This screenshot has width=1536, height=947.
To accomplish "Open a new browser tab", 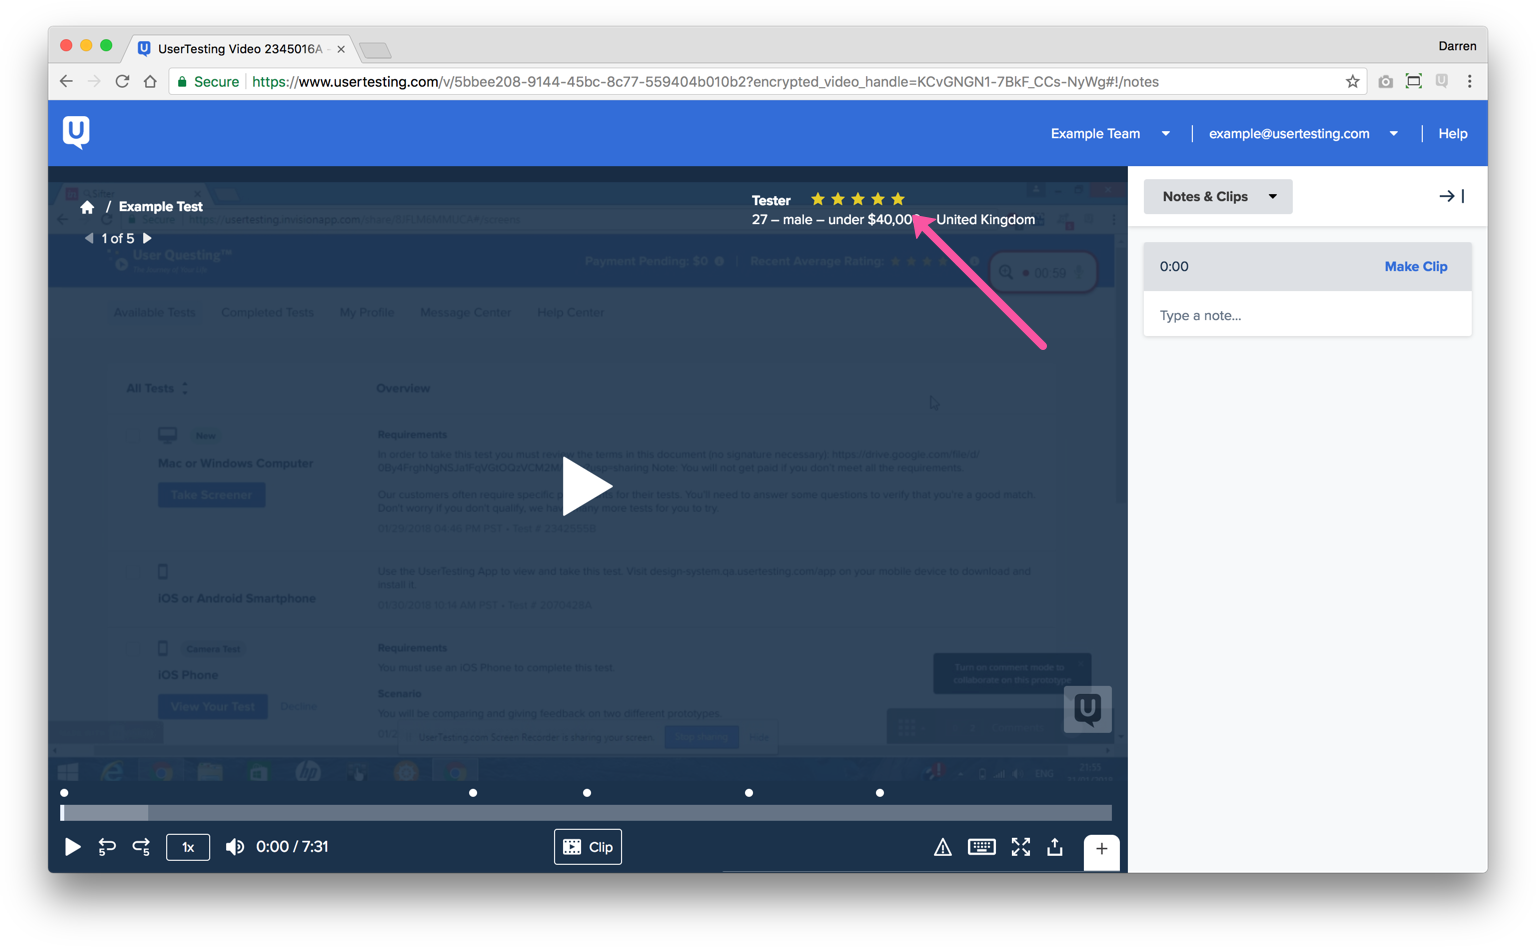I will pyautogui.click(x=376, y=50).
